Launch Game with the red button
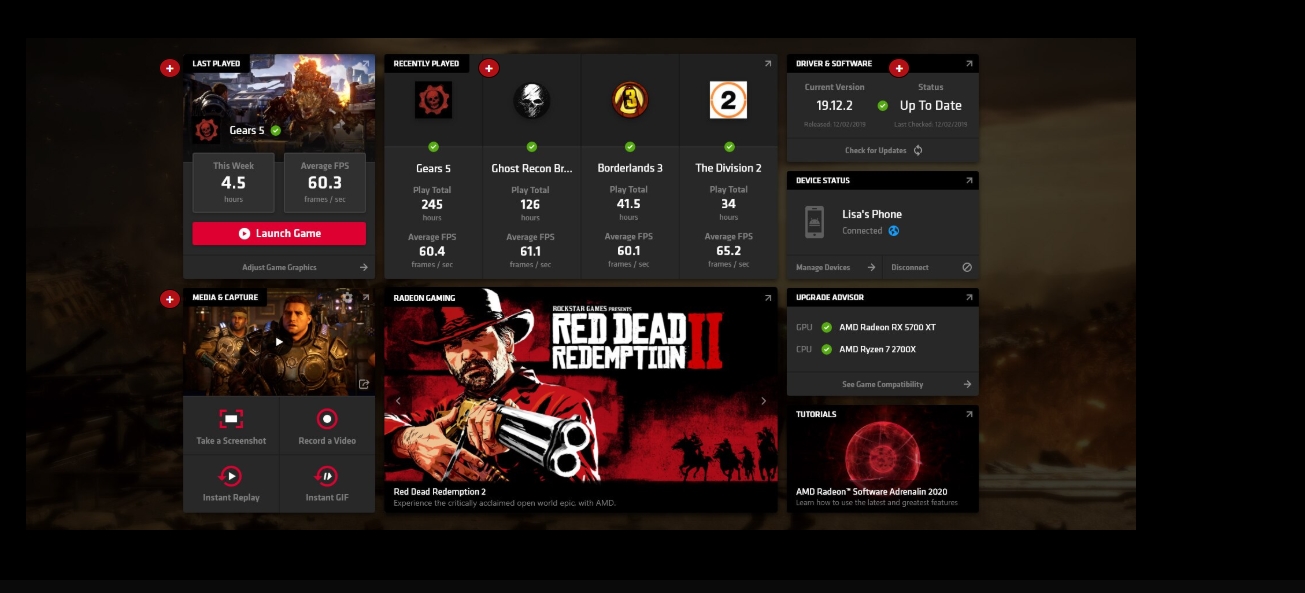Image resolution: width=1305 pixels, height=593 pixels. [279, 233]
